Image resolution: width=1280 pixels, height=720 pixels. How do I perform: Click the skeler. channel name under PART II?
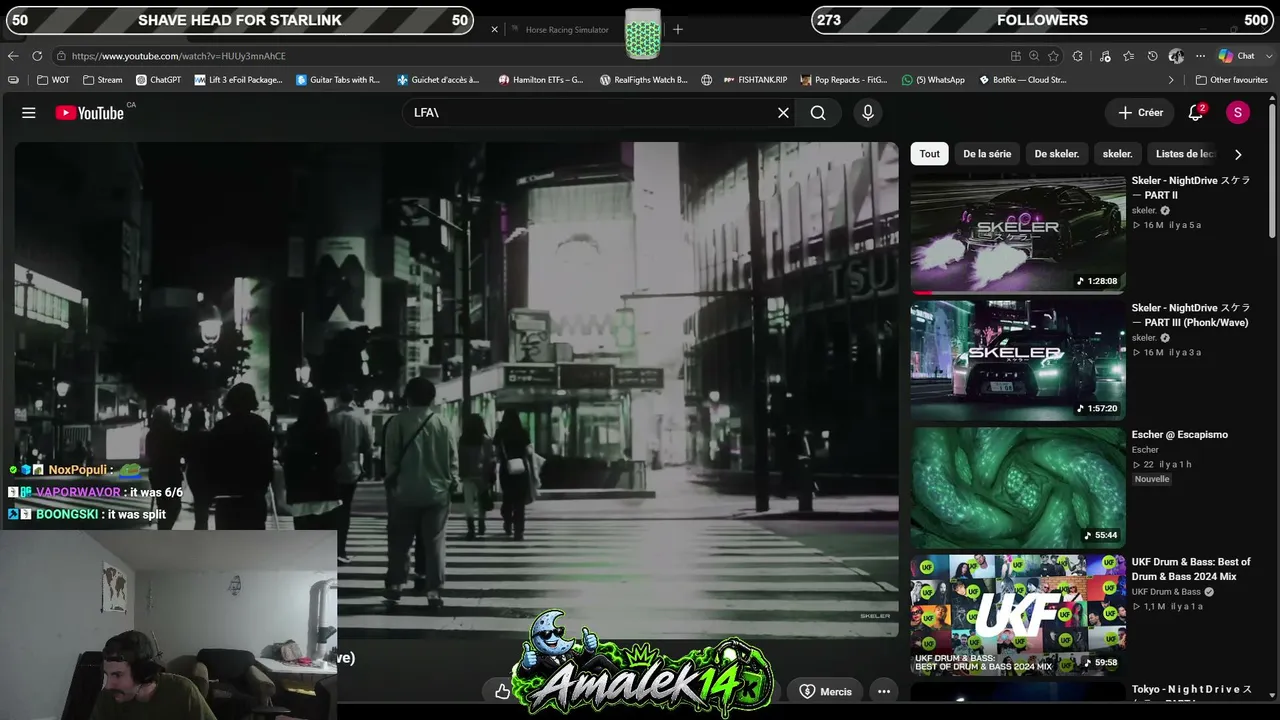click(x=1144, y=211)
